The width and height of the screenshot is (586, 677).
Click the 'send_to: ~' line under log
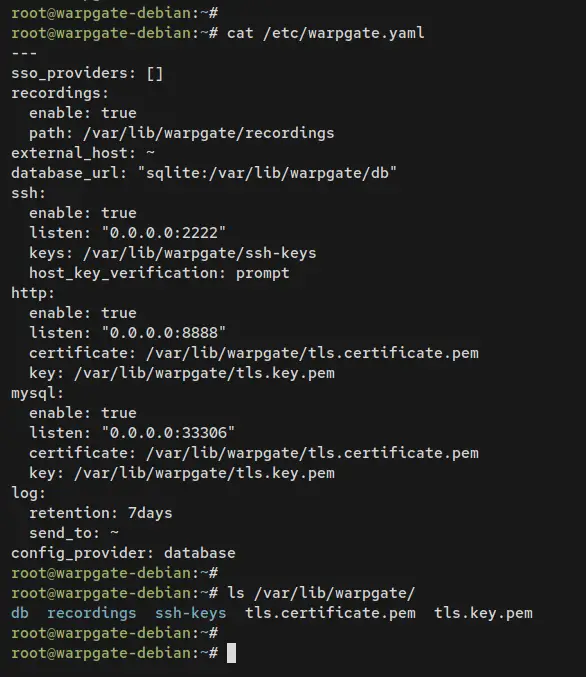click(x=74, y=533)
